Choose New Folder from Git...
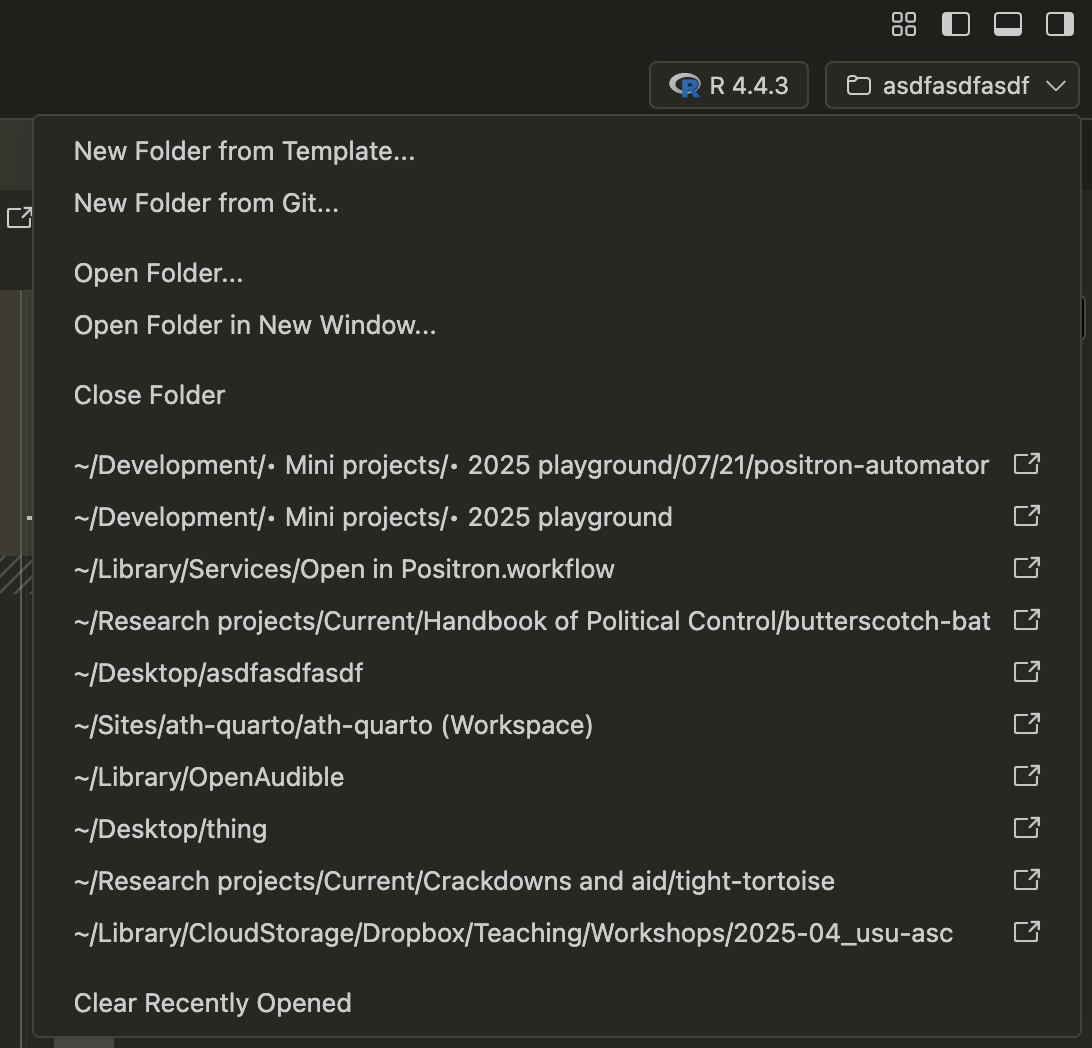Screen dimensions: 1092x1048 206,203
